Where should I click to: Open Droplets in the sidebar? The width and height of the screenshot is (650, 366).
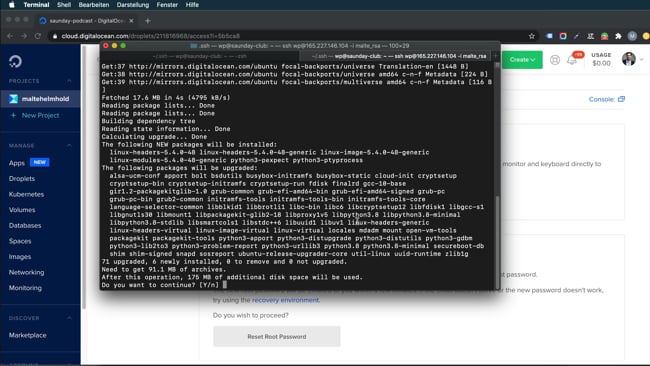(x=22, y=179)
